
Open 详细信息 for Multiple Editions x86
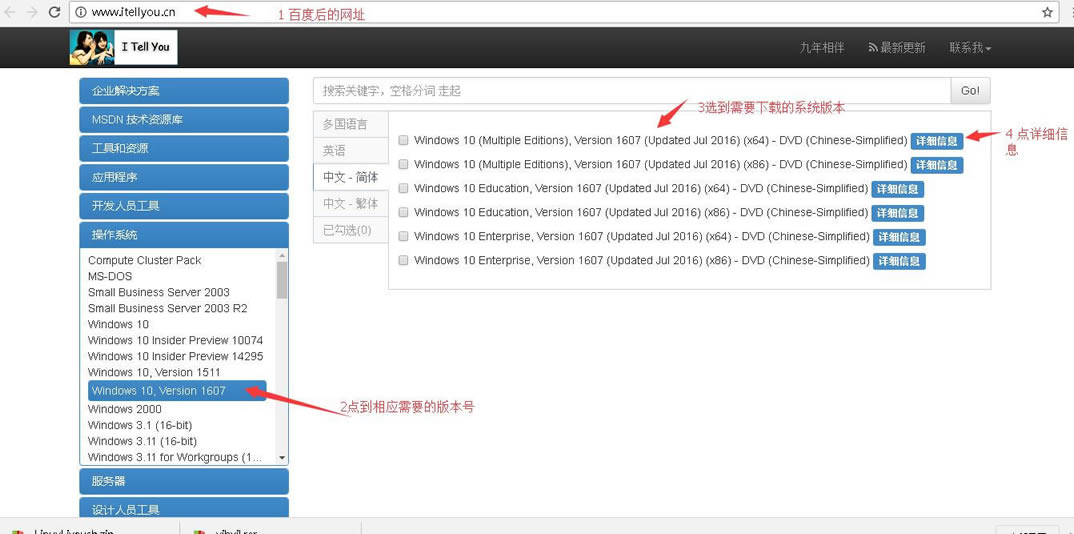pyautogui.click(x=937, y=165)
